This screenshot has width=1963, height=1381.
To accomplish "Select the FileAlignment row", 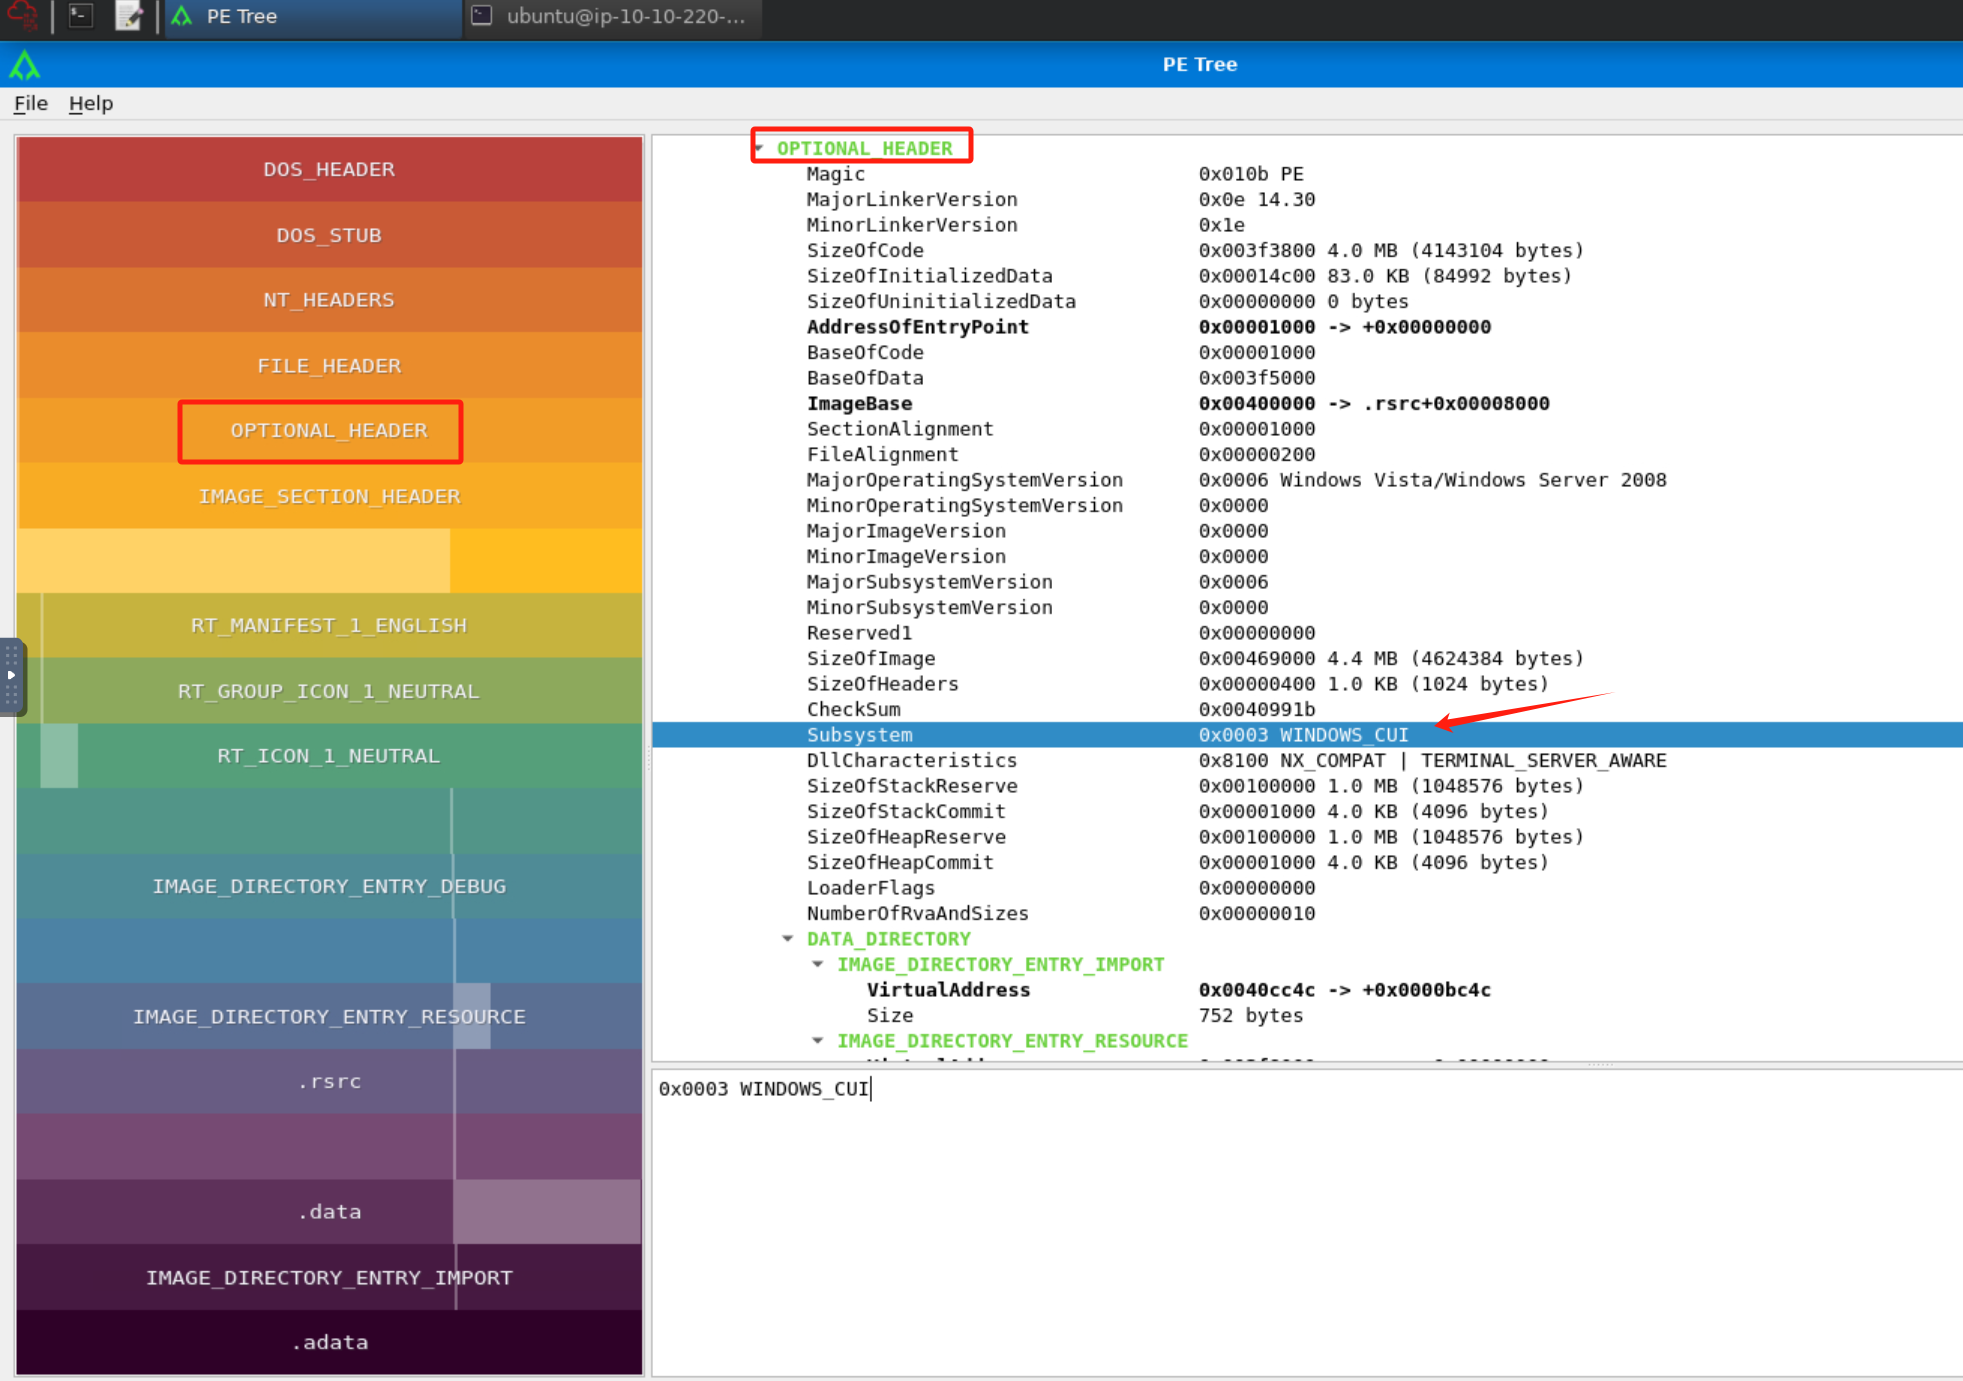I will (x=1307, y=455).
